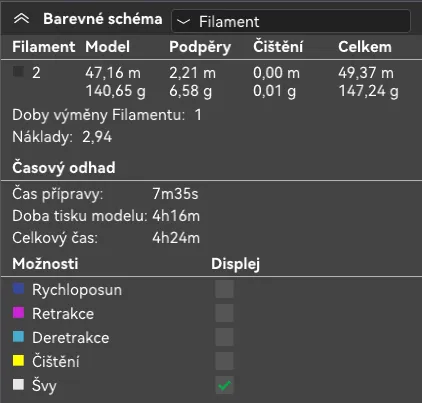Enable the Retrakce display checkbox
Screen dimensions: 422x403
224,313
